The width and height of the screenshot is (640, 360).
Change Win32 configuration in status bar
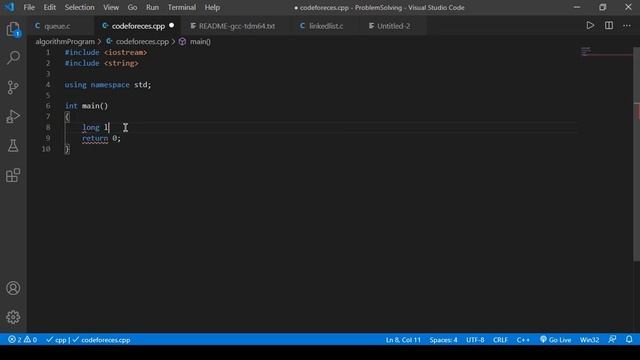[589, 340]
